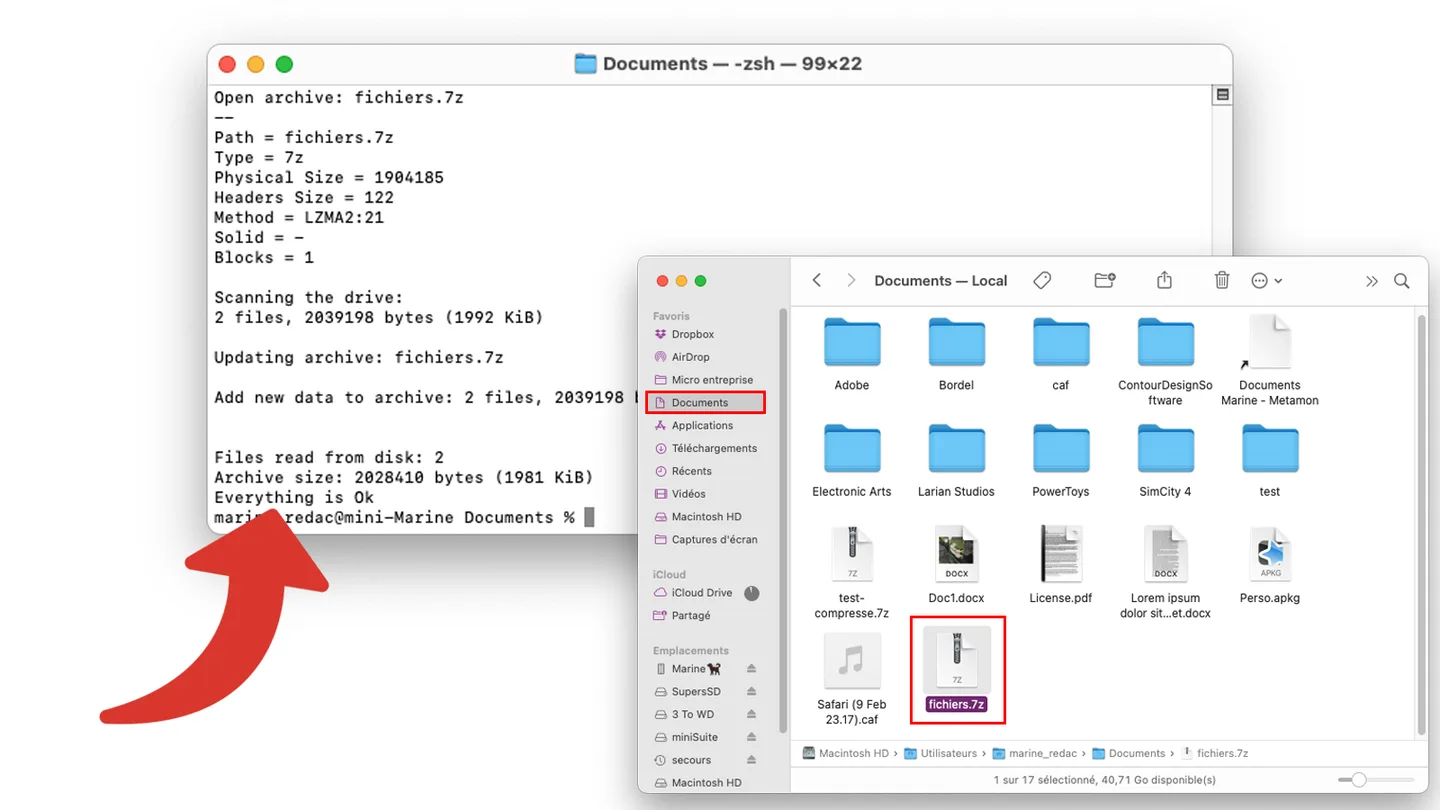Select the Doc1.docx document
Image resolution: width=1440 pixels, height=810 pixels.
click(956, 565)
